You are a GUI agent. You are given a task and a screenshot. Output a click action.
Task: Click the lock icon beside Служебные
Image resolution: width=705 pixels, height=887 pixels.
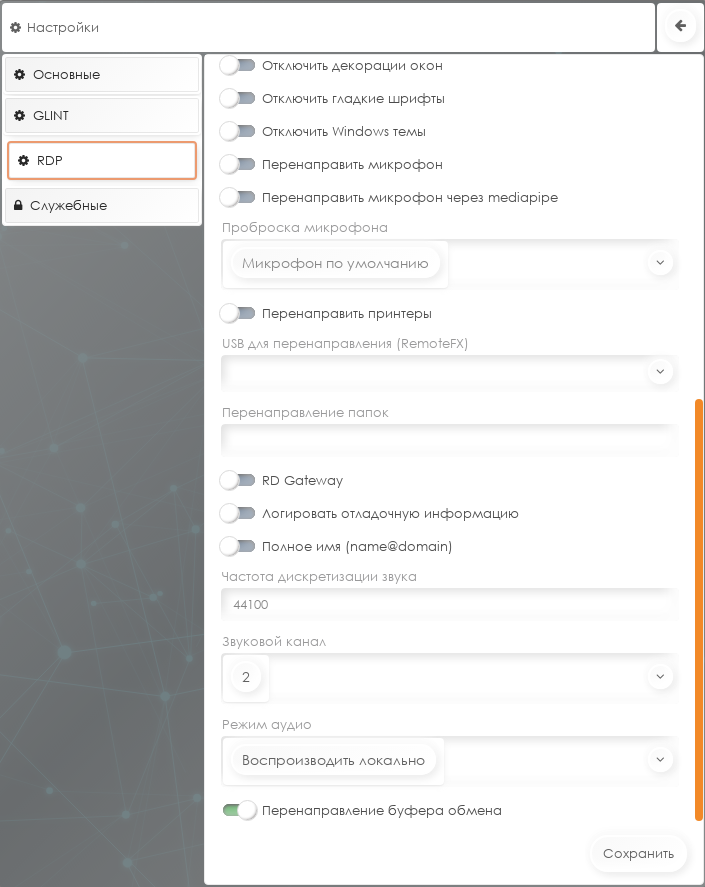click(18, 205)
